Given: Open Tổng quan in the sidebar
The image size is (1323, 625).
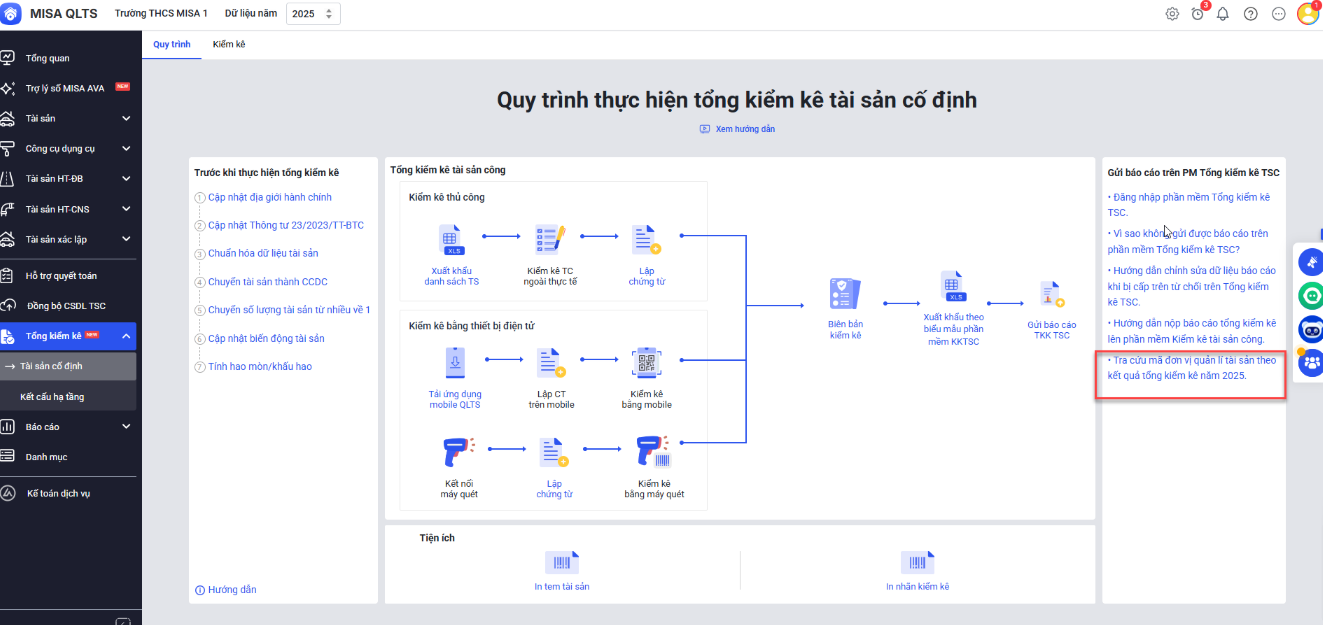Looking at the screenshot, I should click(x=47, y=58).
